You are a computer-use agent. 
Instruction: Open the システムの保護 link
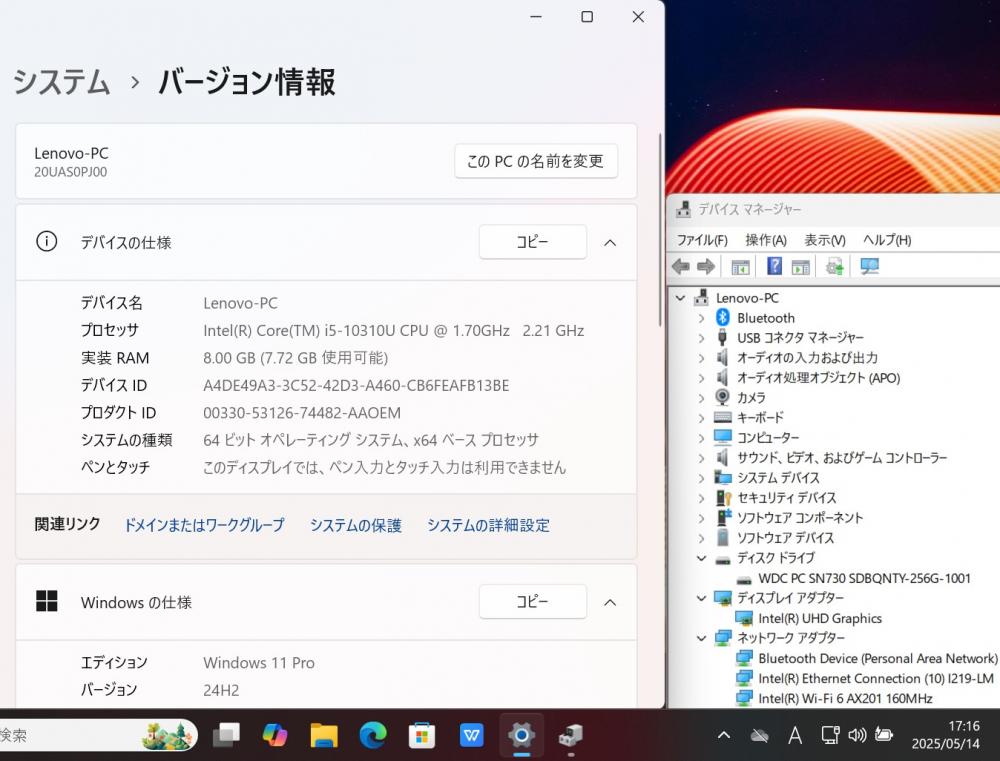click(x=356, y=525)
